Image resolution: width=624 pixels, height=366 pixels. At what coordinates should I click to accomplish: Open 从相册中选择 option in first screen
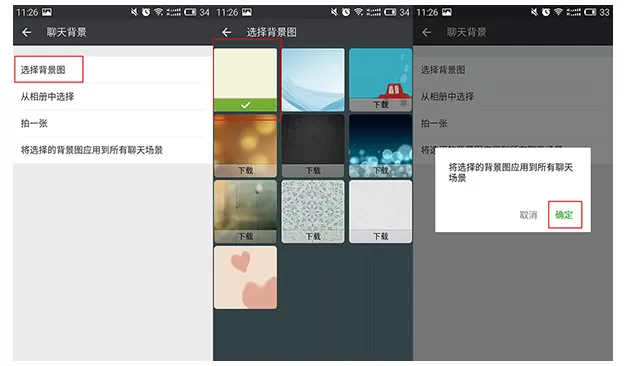click(x=113, y=97)
